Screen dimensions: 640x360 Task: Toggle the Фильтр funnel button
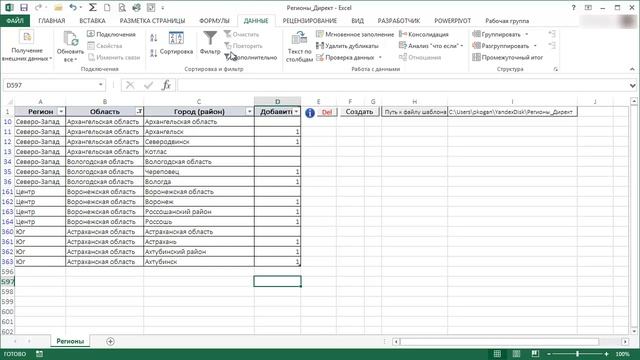click(210, 43)
